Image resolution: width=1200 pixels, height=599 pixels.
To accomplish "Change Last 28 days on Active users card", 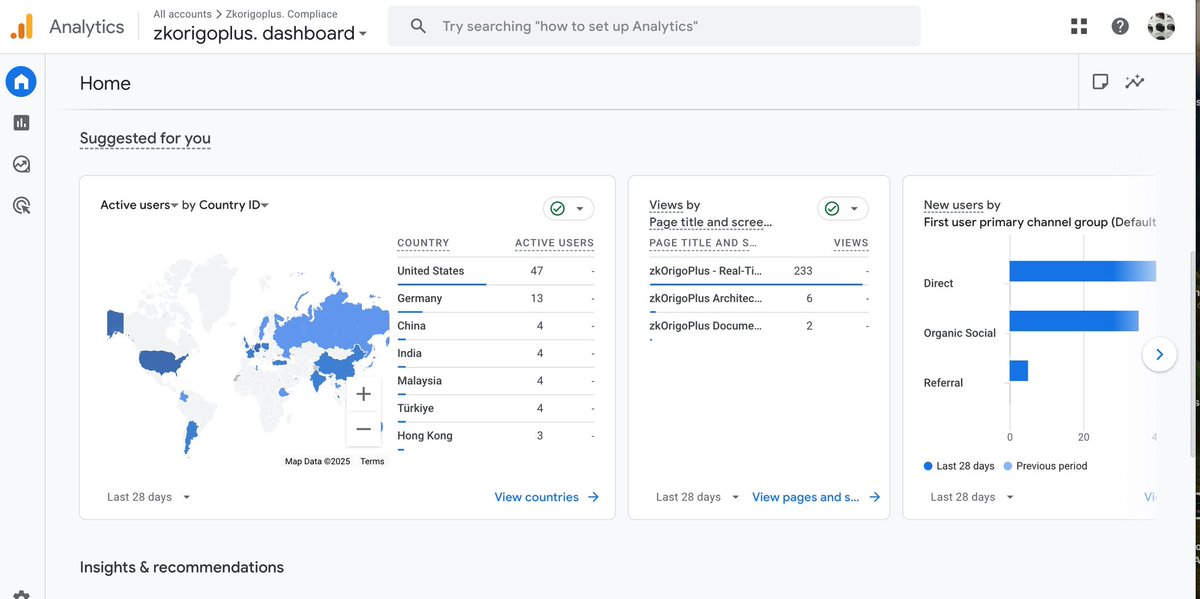I will click(149, 497).
